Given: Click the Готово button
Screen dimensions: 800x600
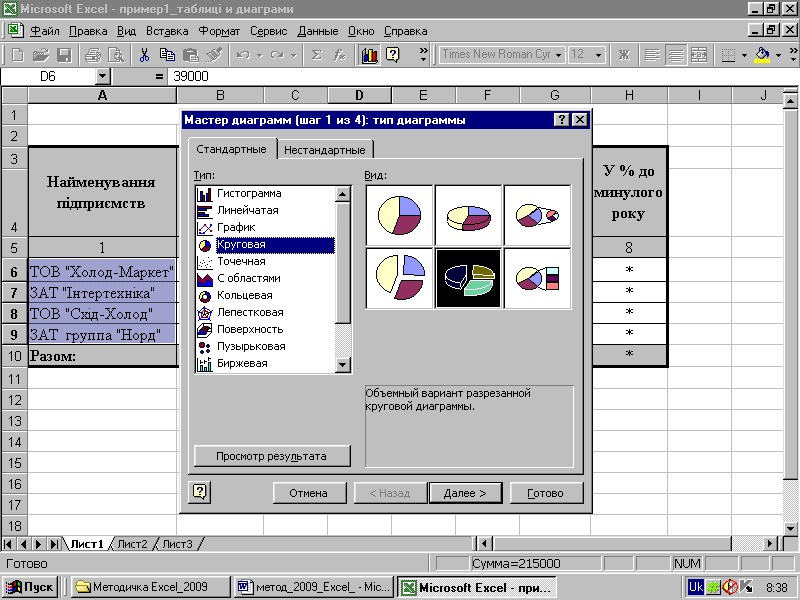Looking at the screenshot, I should tap(546, 493).
